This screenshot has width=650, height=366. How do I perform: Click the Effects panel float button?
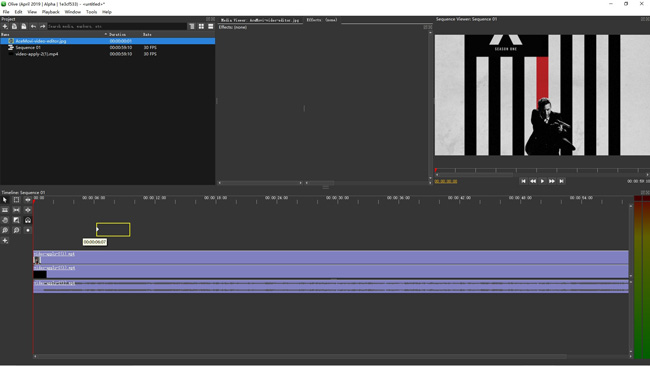pos(426,27)
